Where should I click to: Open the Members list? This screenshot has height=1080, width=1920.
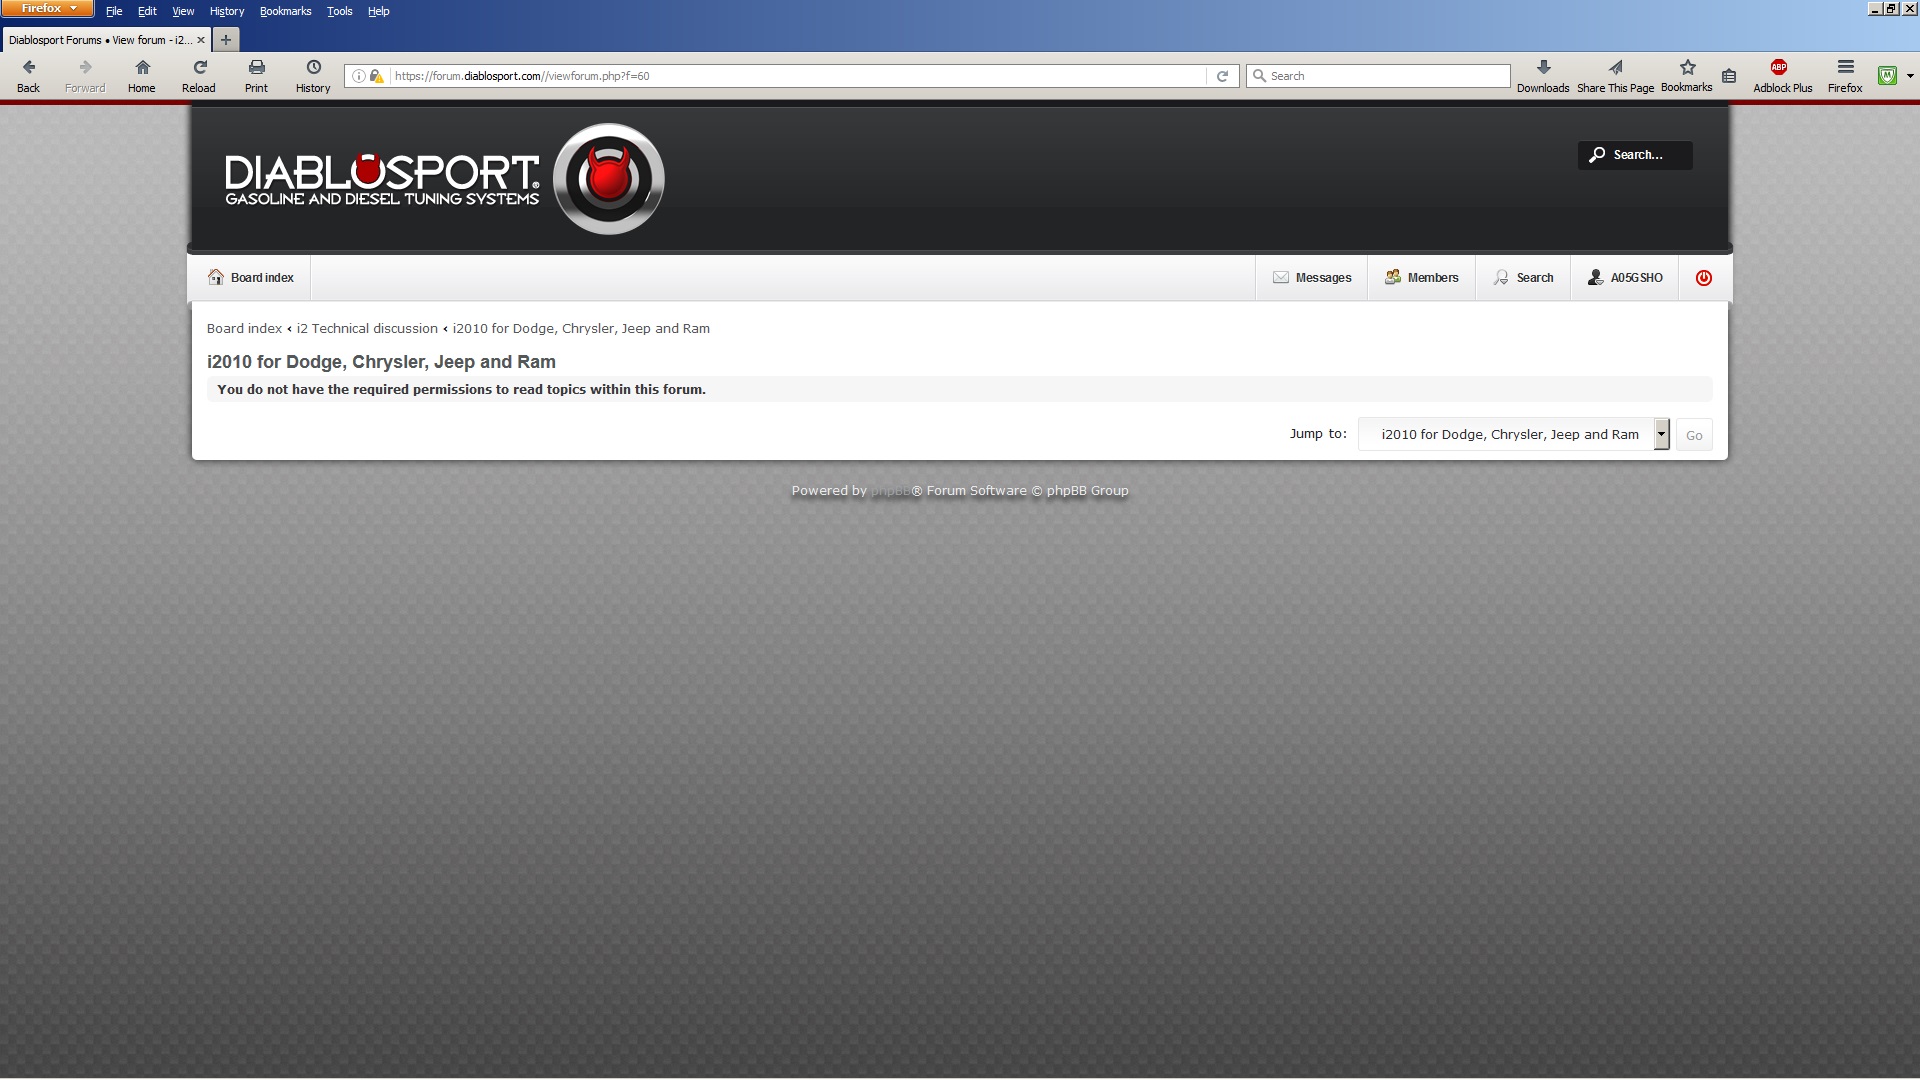click(1421, 278)
